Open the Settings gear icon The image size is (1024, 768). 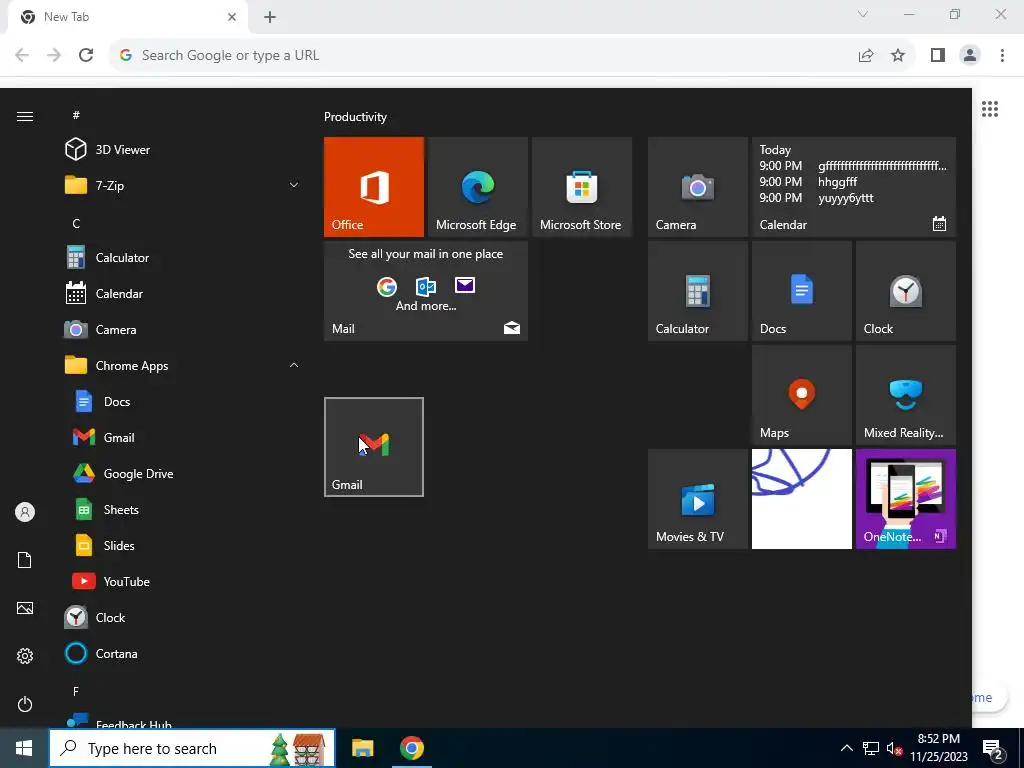(x=25, y=656)
